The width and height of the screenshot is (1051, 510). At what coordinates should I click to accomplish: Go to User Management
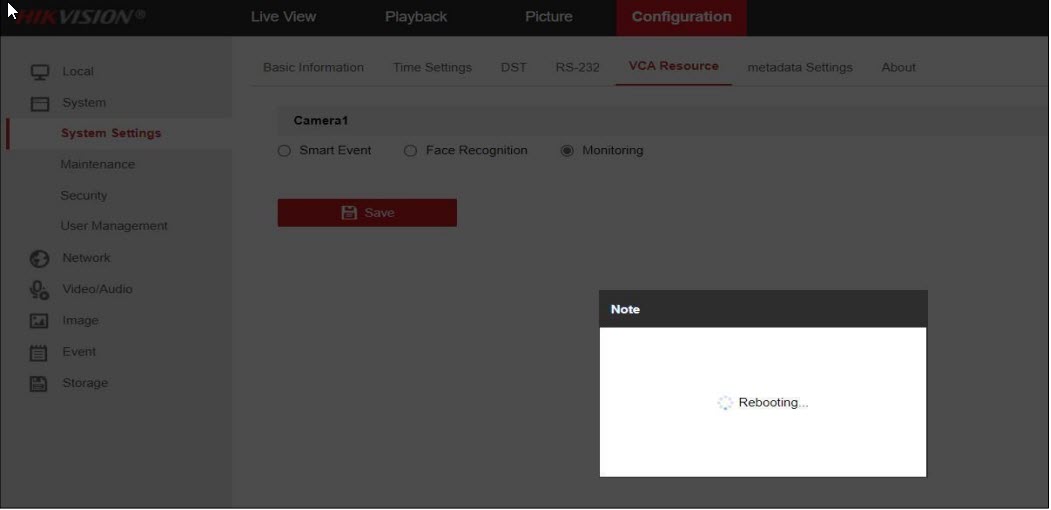(x=114, y=227)
